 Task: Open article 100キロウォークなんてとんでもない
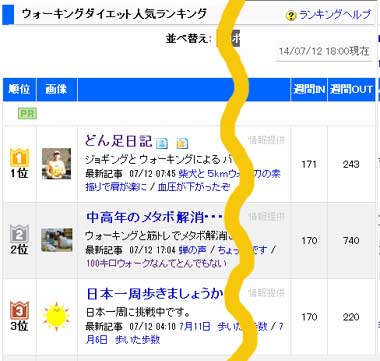tap(156, 263)
